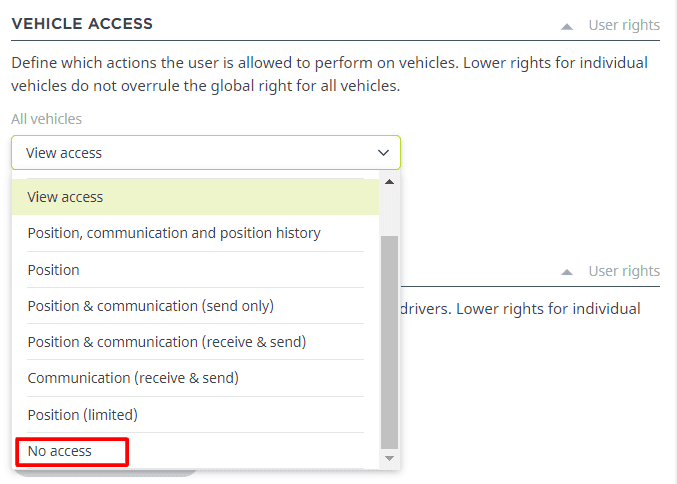Click the dropdown list scroll-down arrow
This screenshot has width=677, height=484.
389,458
